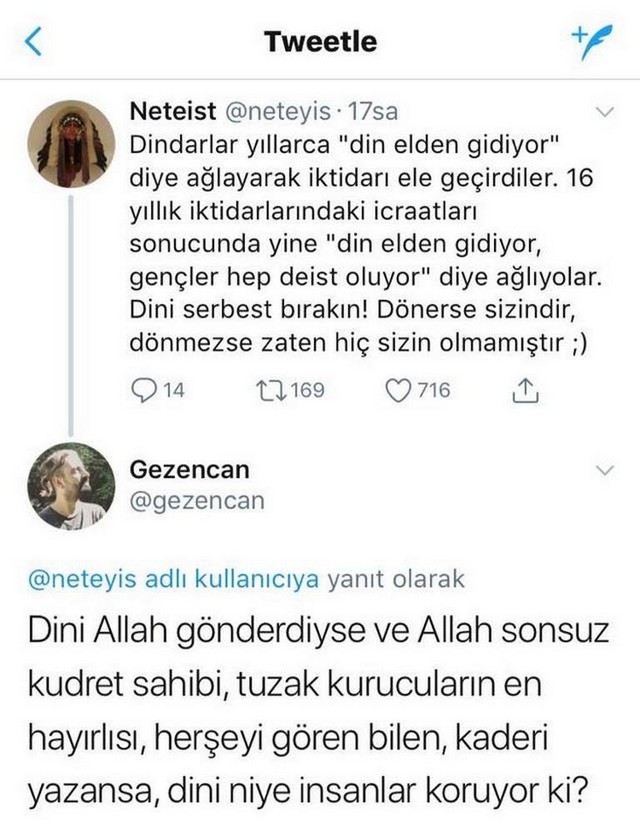Expand options chevron on Gezencan's tweet
Image resolution: width=640 pixels, height=838 pixels.
(x=605, y=470)
